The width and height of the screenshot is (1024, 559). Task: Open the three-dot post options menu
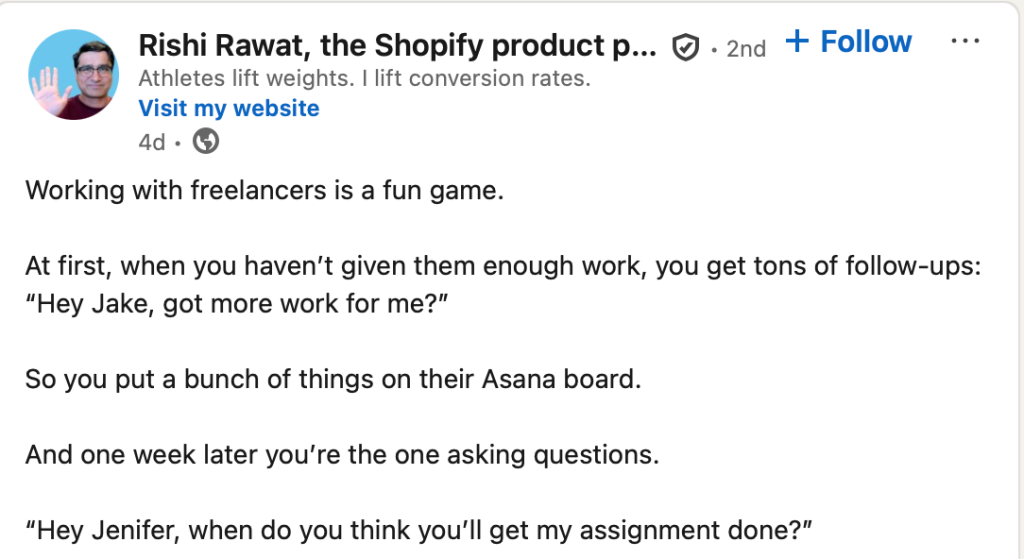(966, 42)
